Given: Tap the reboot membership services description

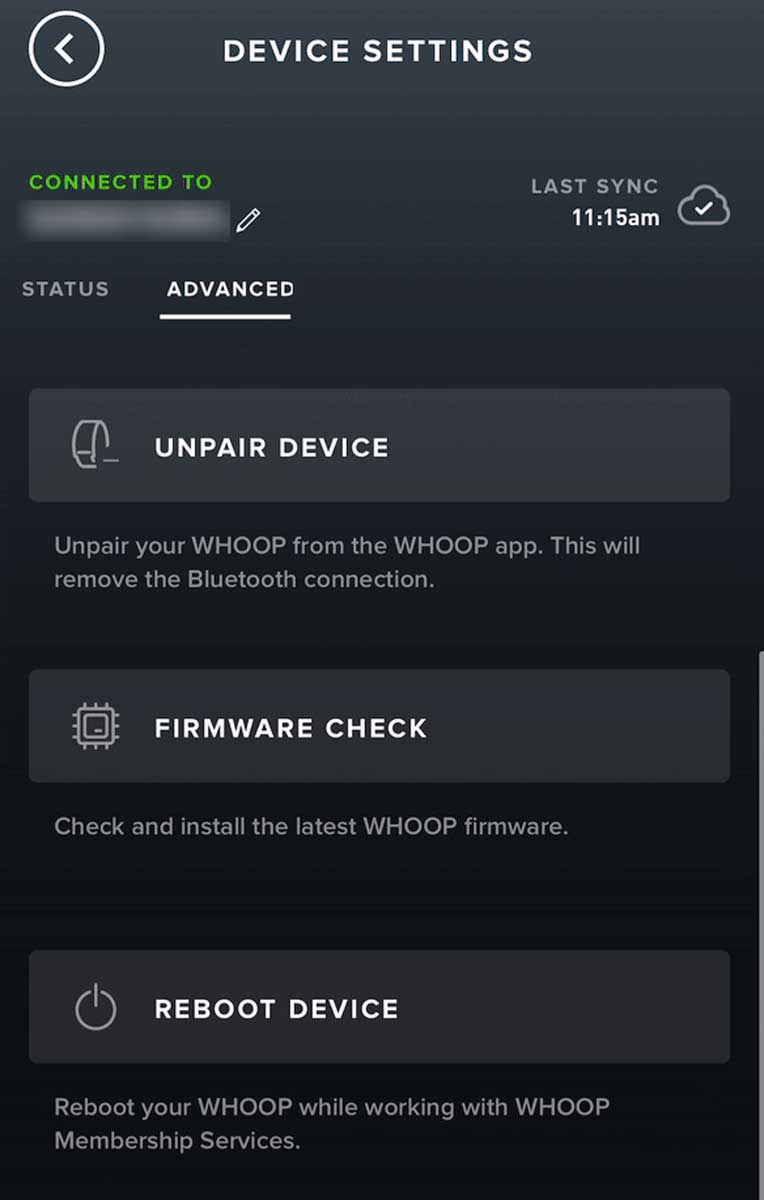Looking at the screenshot, I should pos(330,1123).
